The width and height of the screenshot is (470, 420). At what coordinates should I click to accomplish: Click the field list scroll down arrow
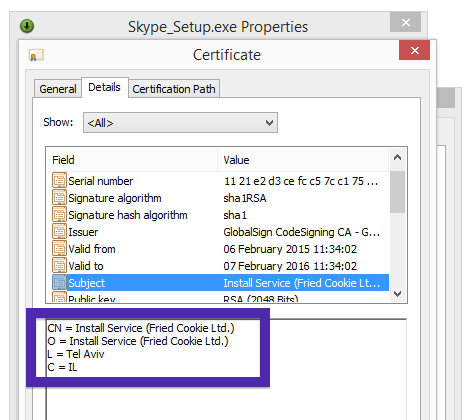(x=397, y=294)
